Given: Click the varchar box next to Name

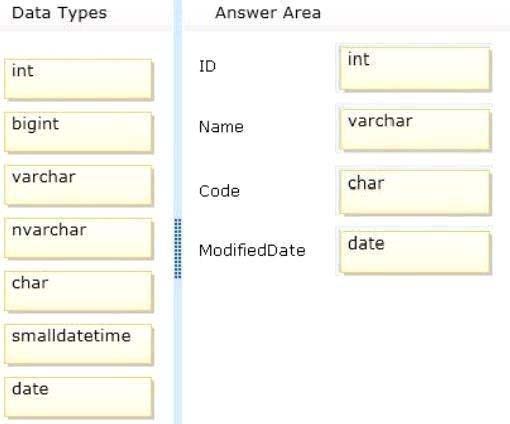Looking at the screenshot, I should pyautogui.click(x=415, y=130).
